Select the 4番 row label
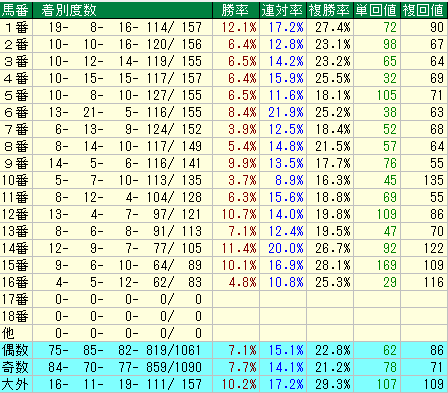This screenshot has width=448, height=393. tap(16, 78)
